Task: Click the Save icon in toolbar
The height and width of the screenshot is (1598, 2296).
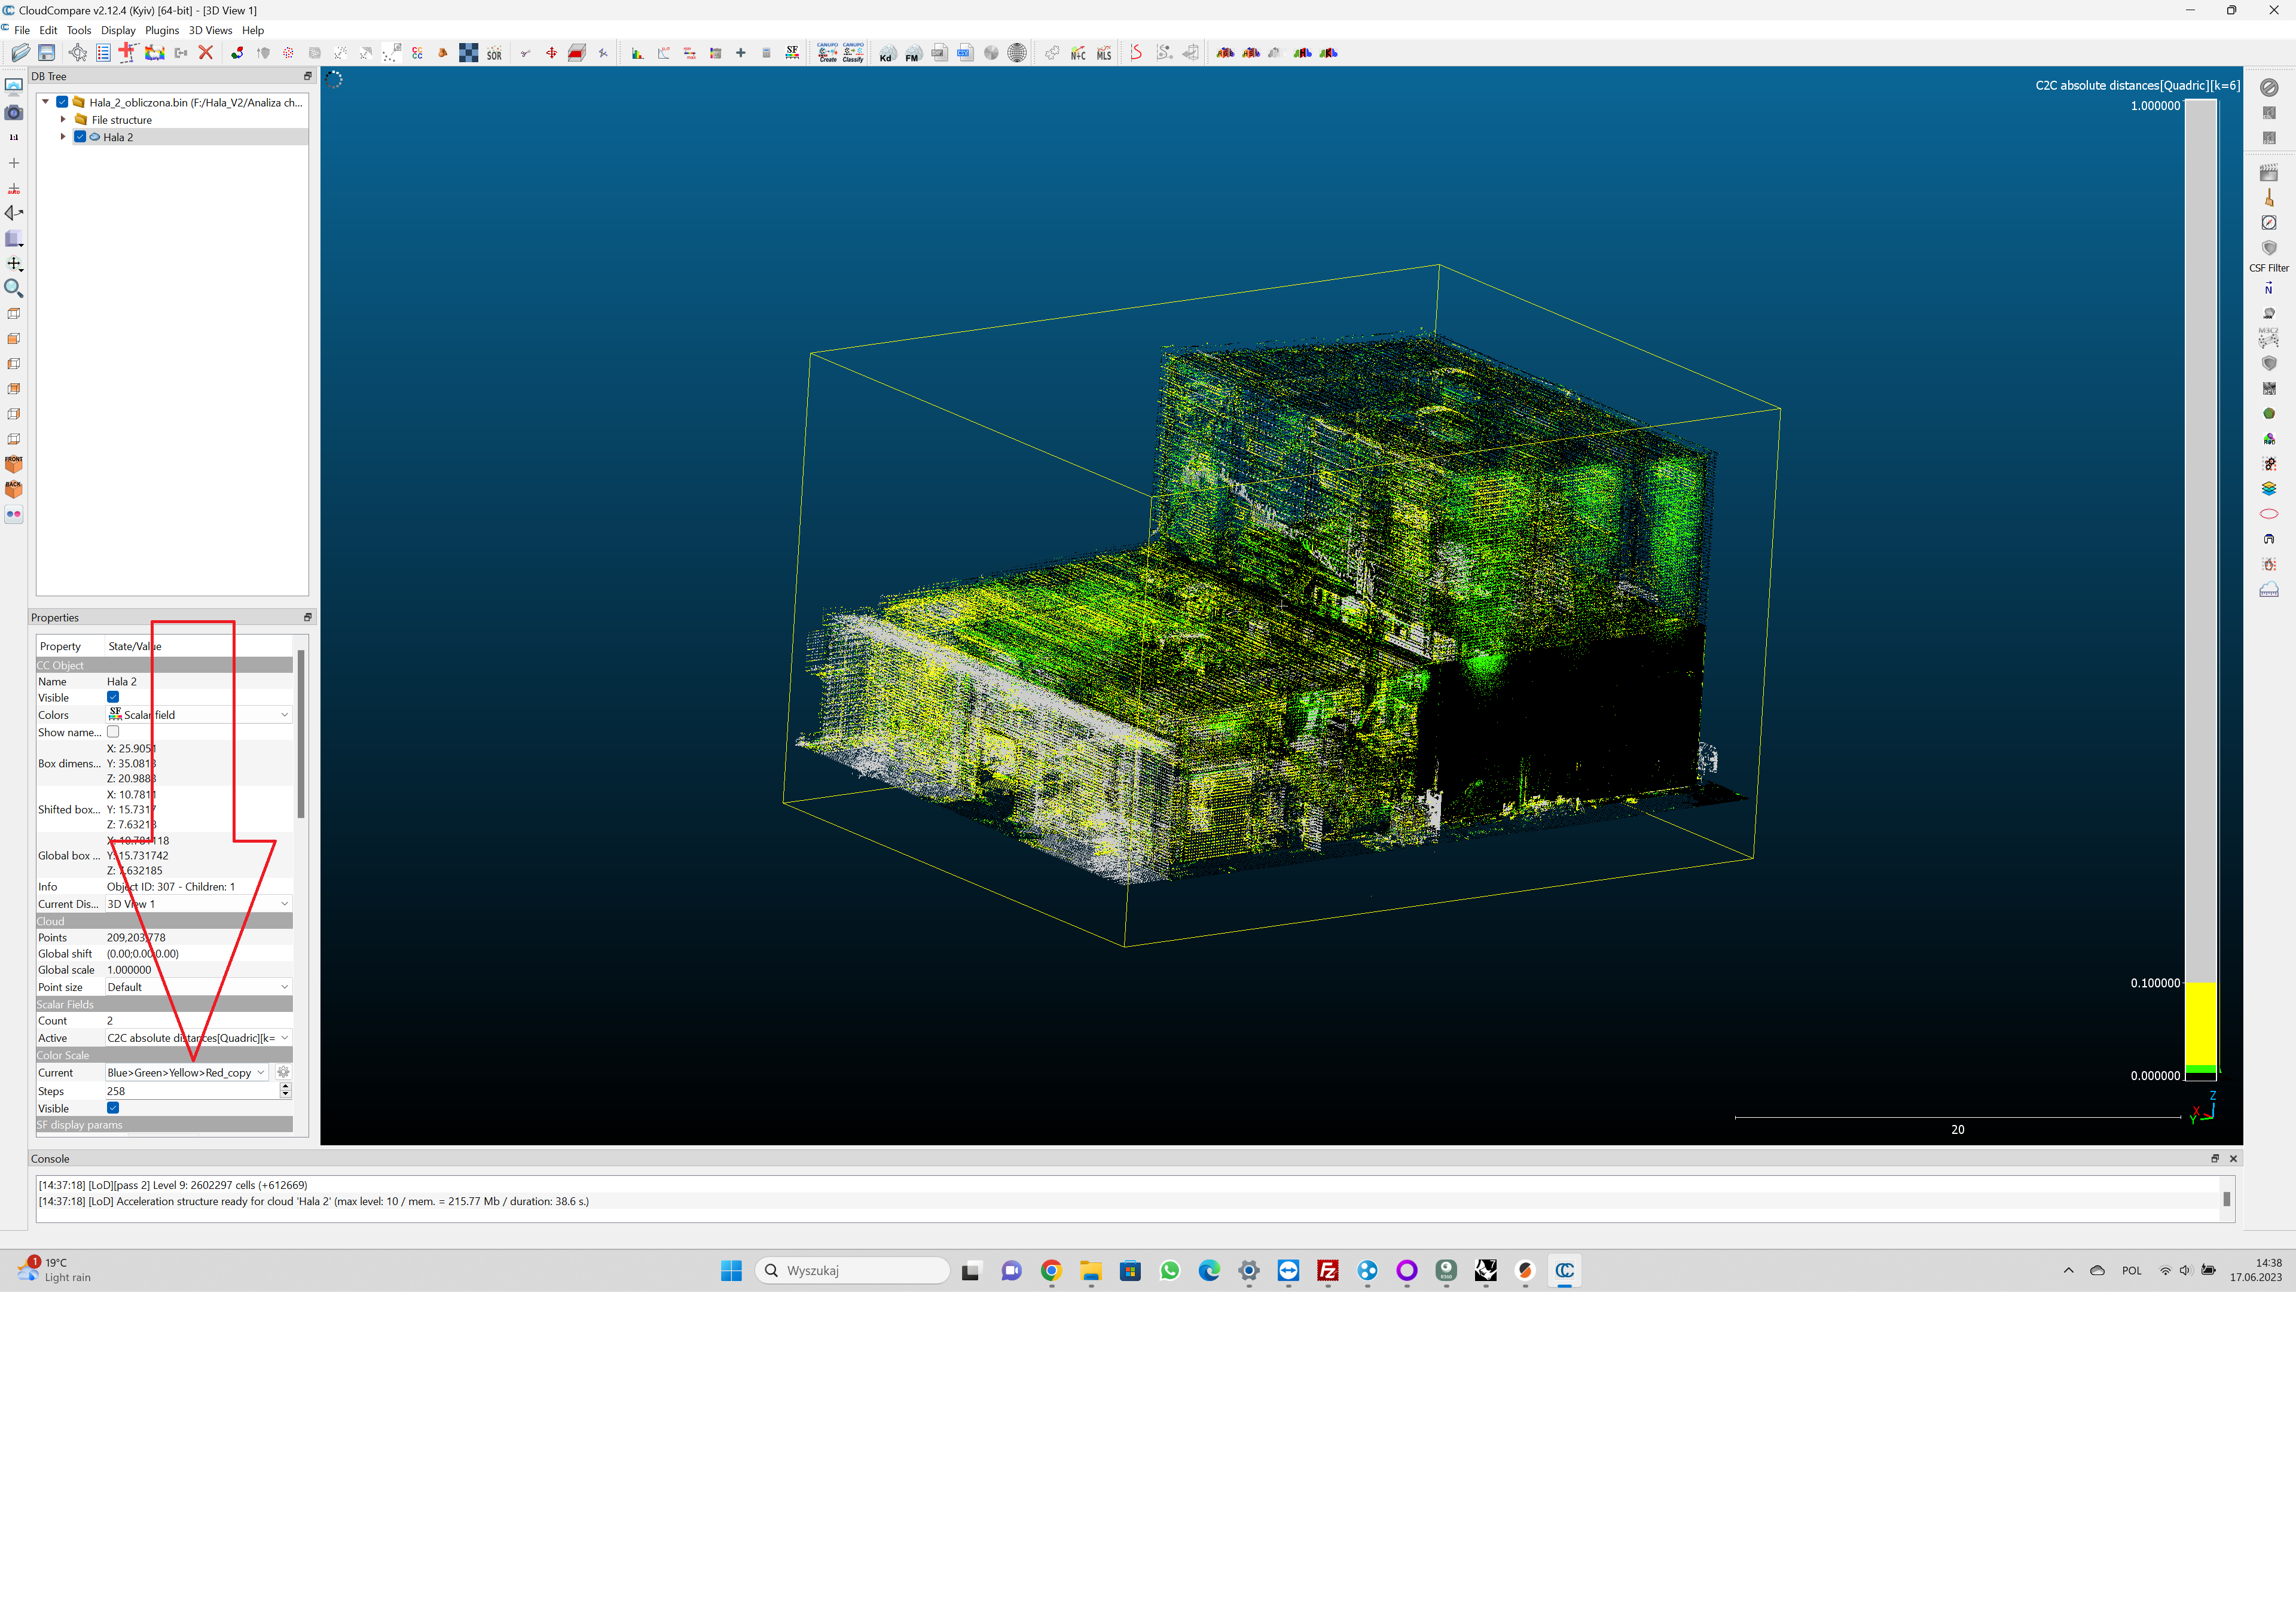Action: (46, 53)
